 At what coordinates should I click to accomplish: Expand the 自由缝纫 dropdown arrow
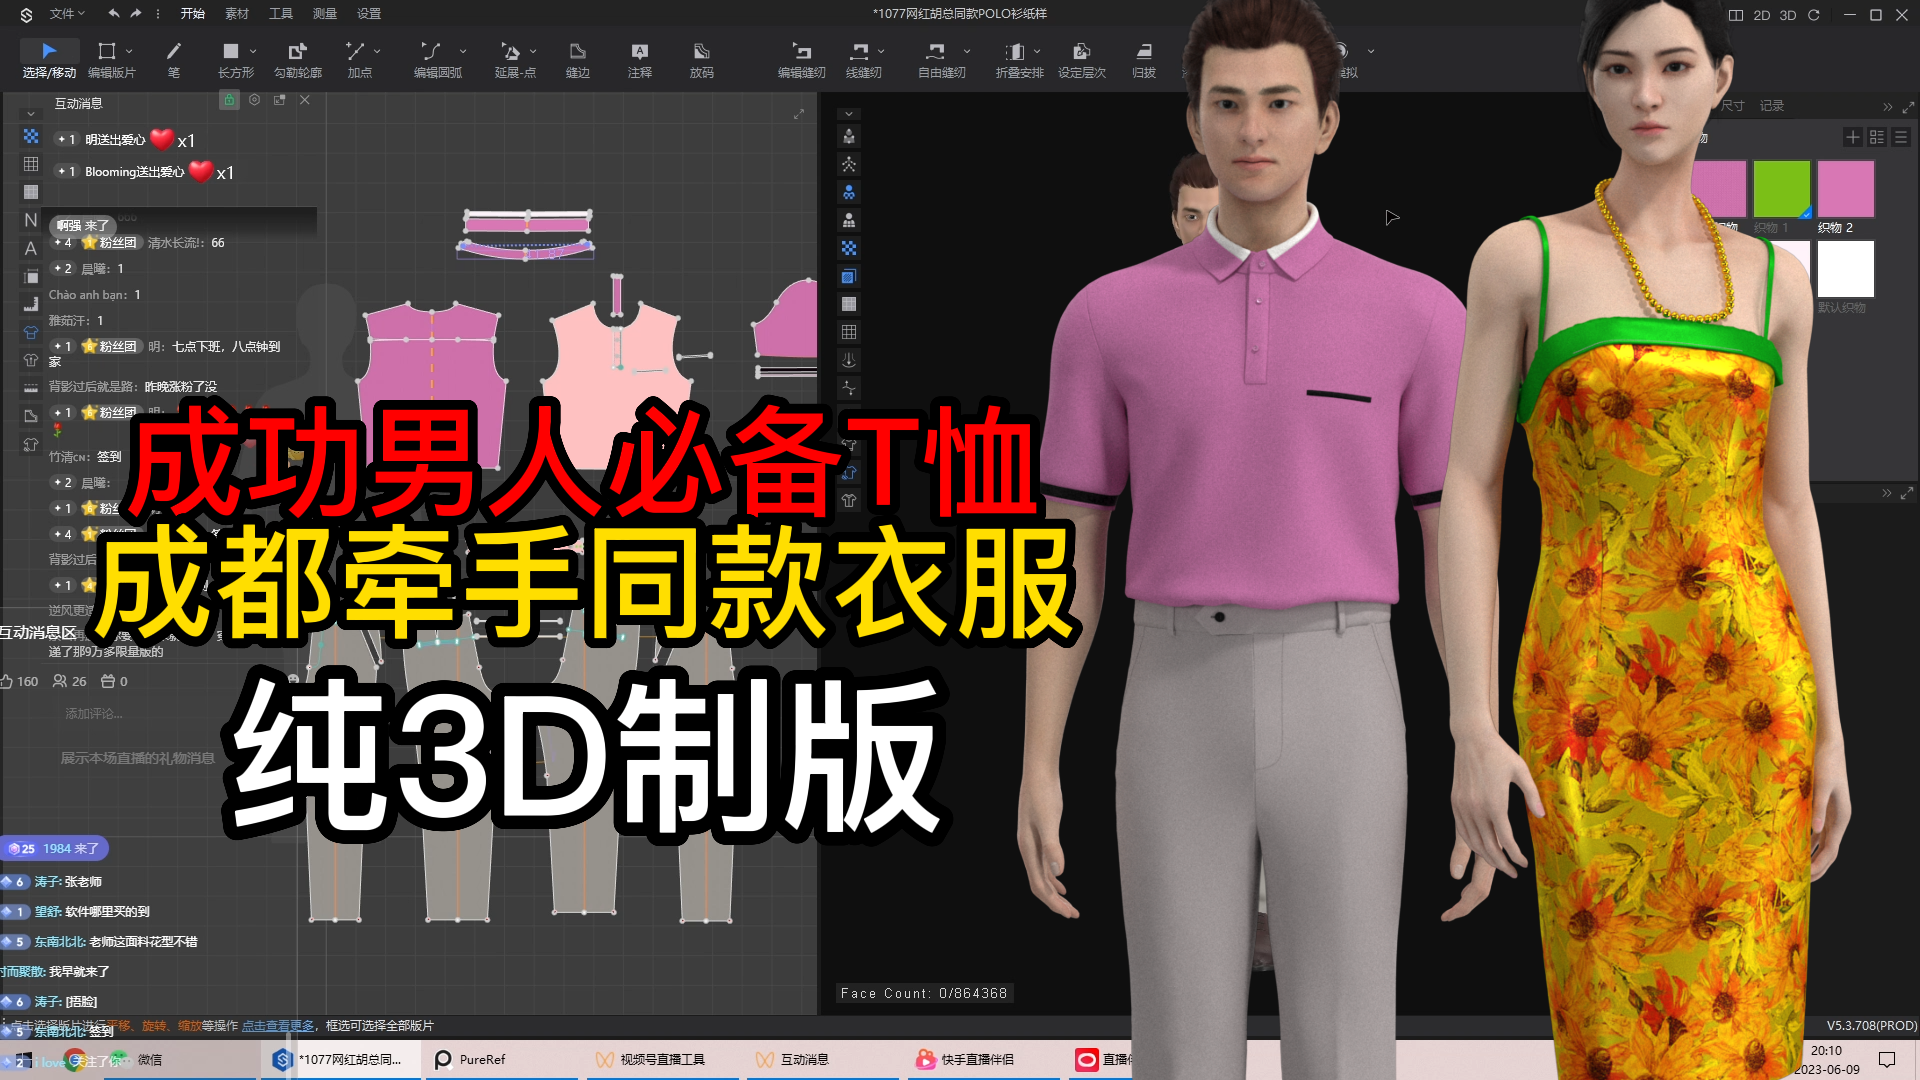pyautogui.click(x=967, y=51)
